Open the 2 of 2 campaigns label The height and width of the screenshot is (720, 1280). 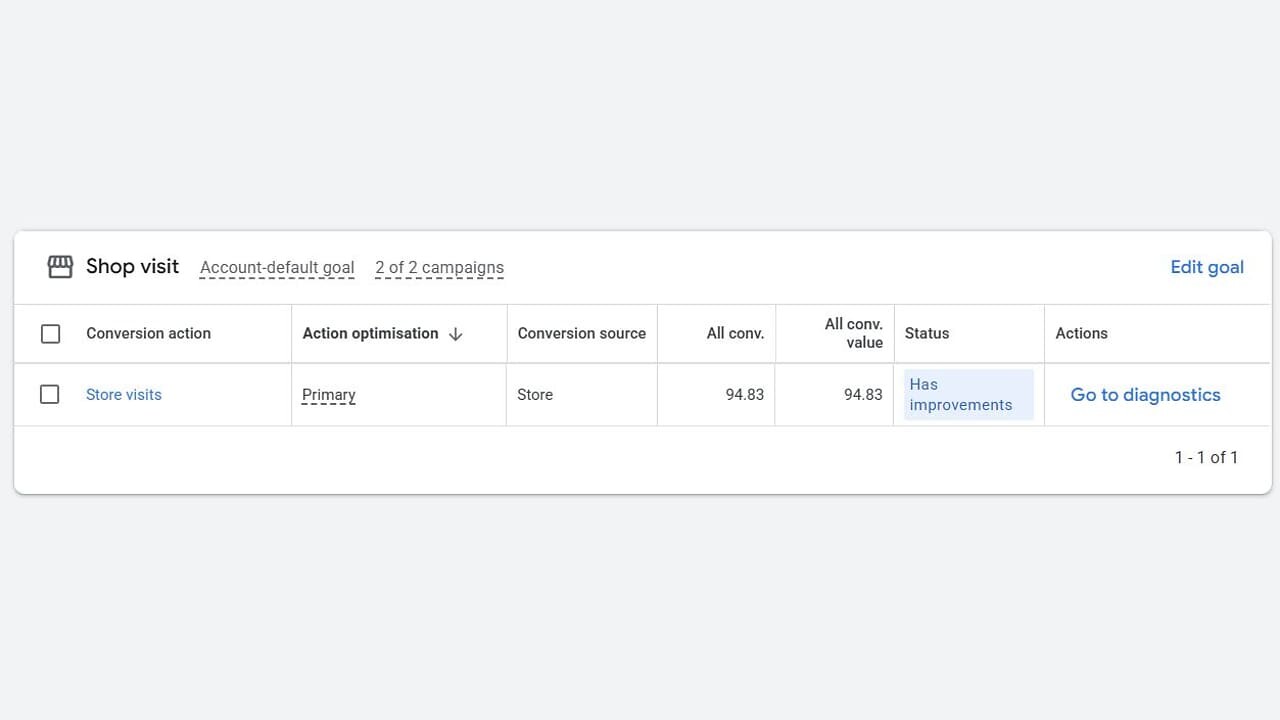point(439,268)
